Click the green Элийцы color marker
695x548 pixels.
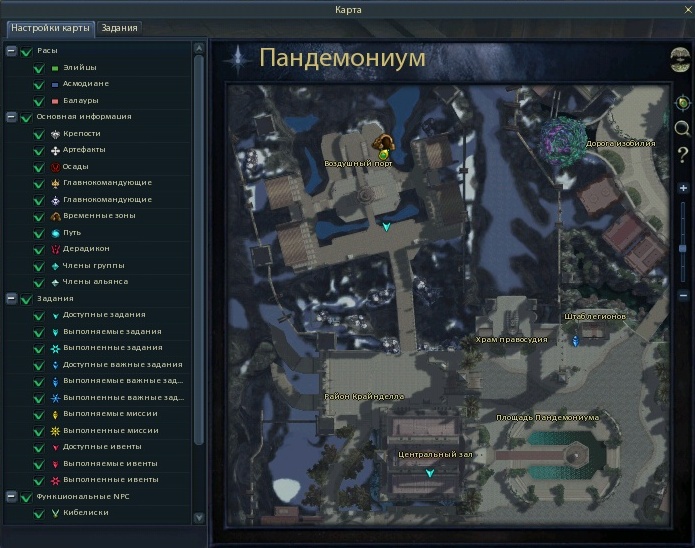(55, 68)
